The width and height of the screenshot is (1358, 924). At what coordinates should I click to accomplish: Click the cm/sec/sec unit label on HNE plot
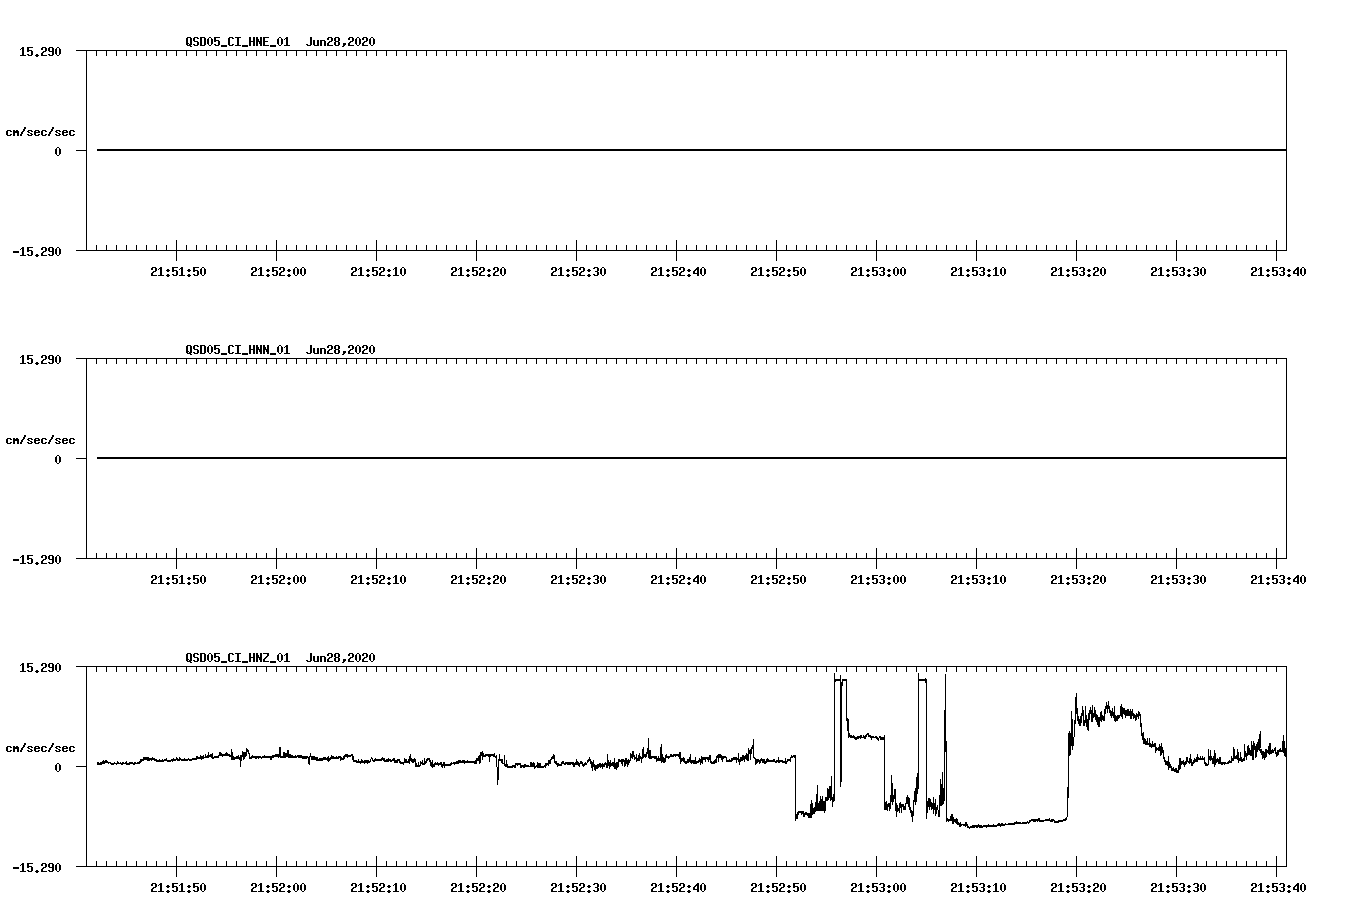click(40, 132)
